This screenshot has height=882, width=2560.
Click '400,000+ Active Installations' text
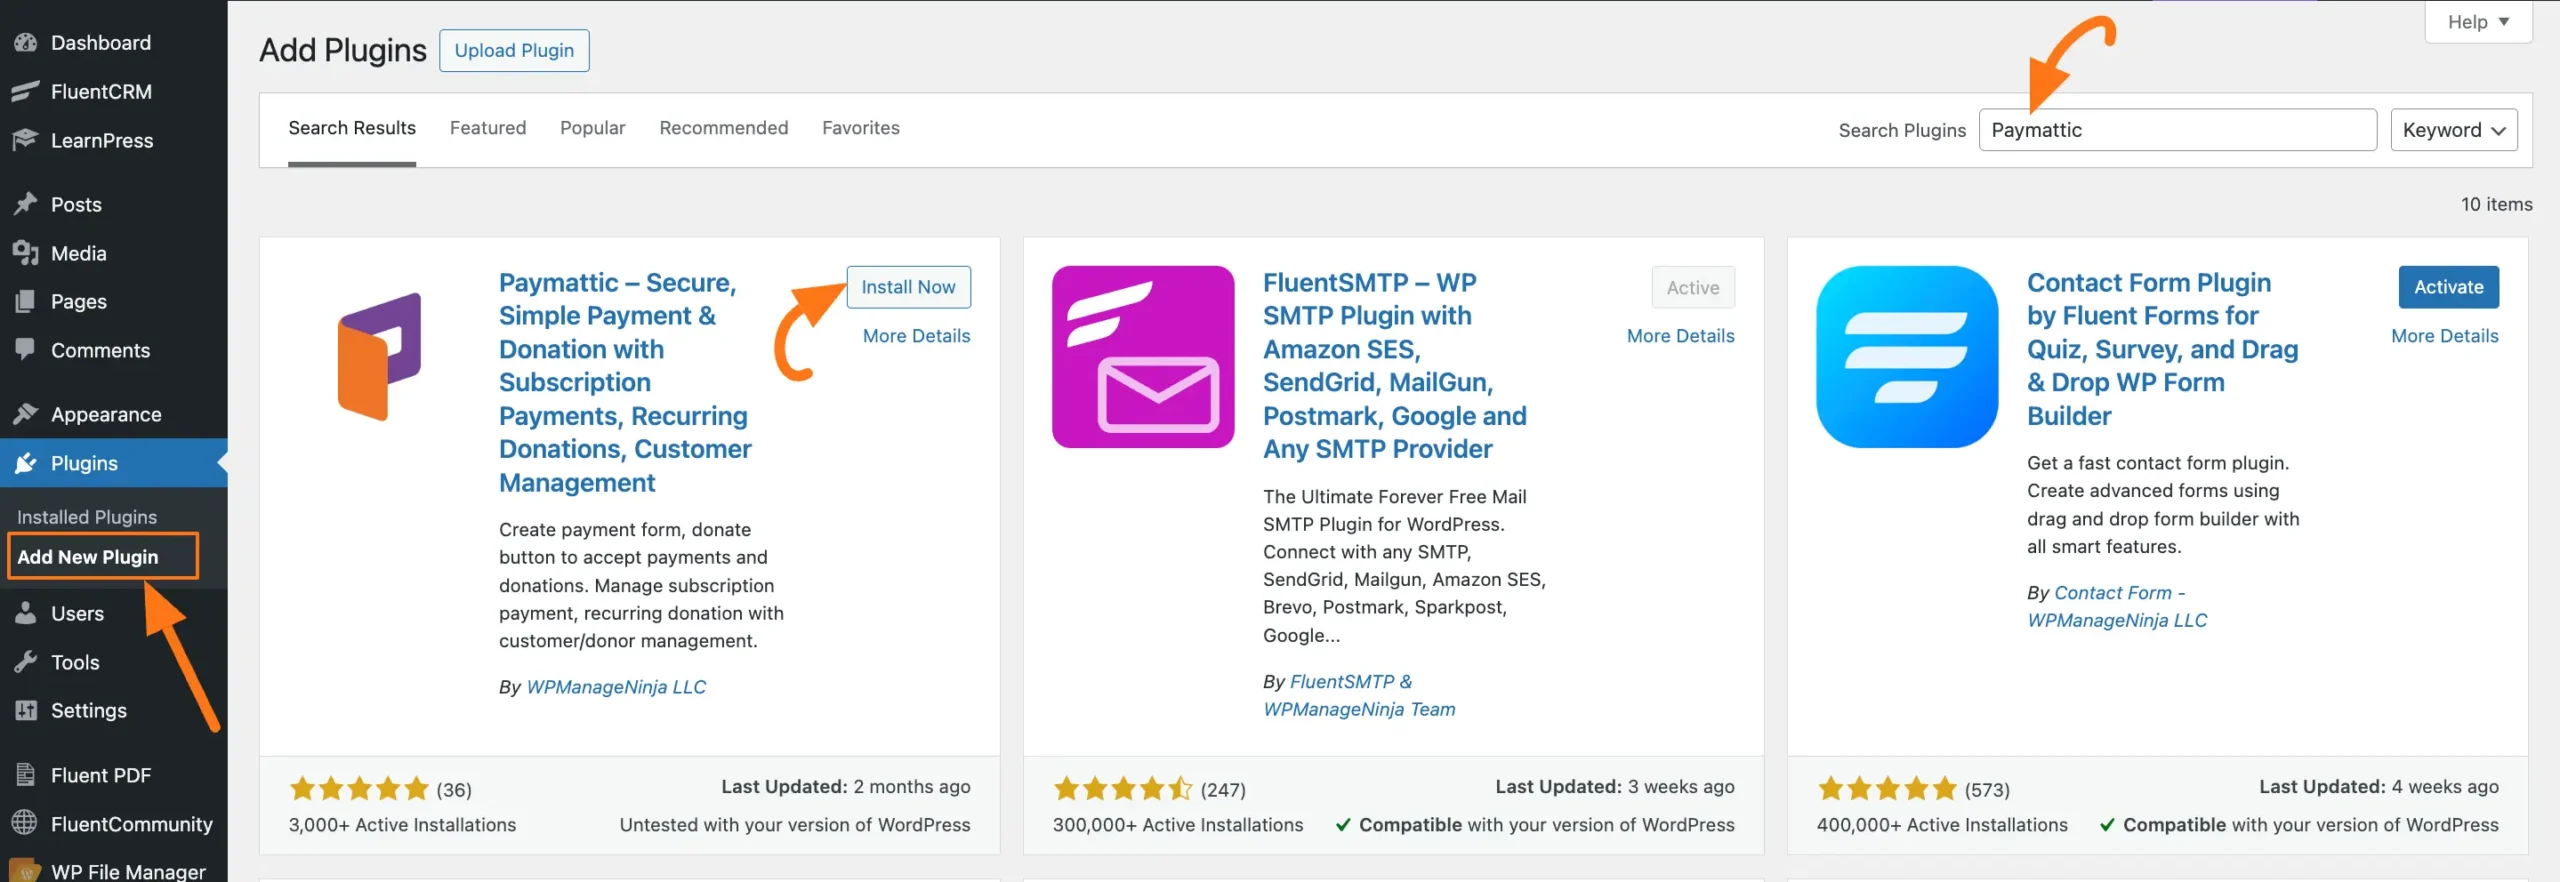(1942, 825)
